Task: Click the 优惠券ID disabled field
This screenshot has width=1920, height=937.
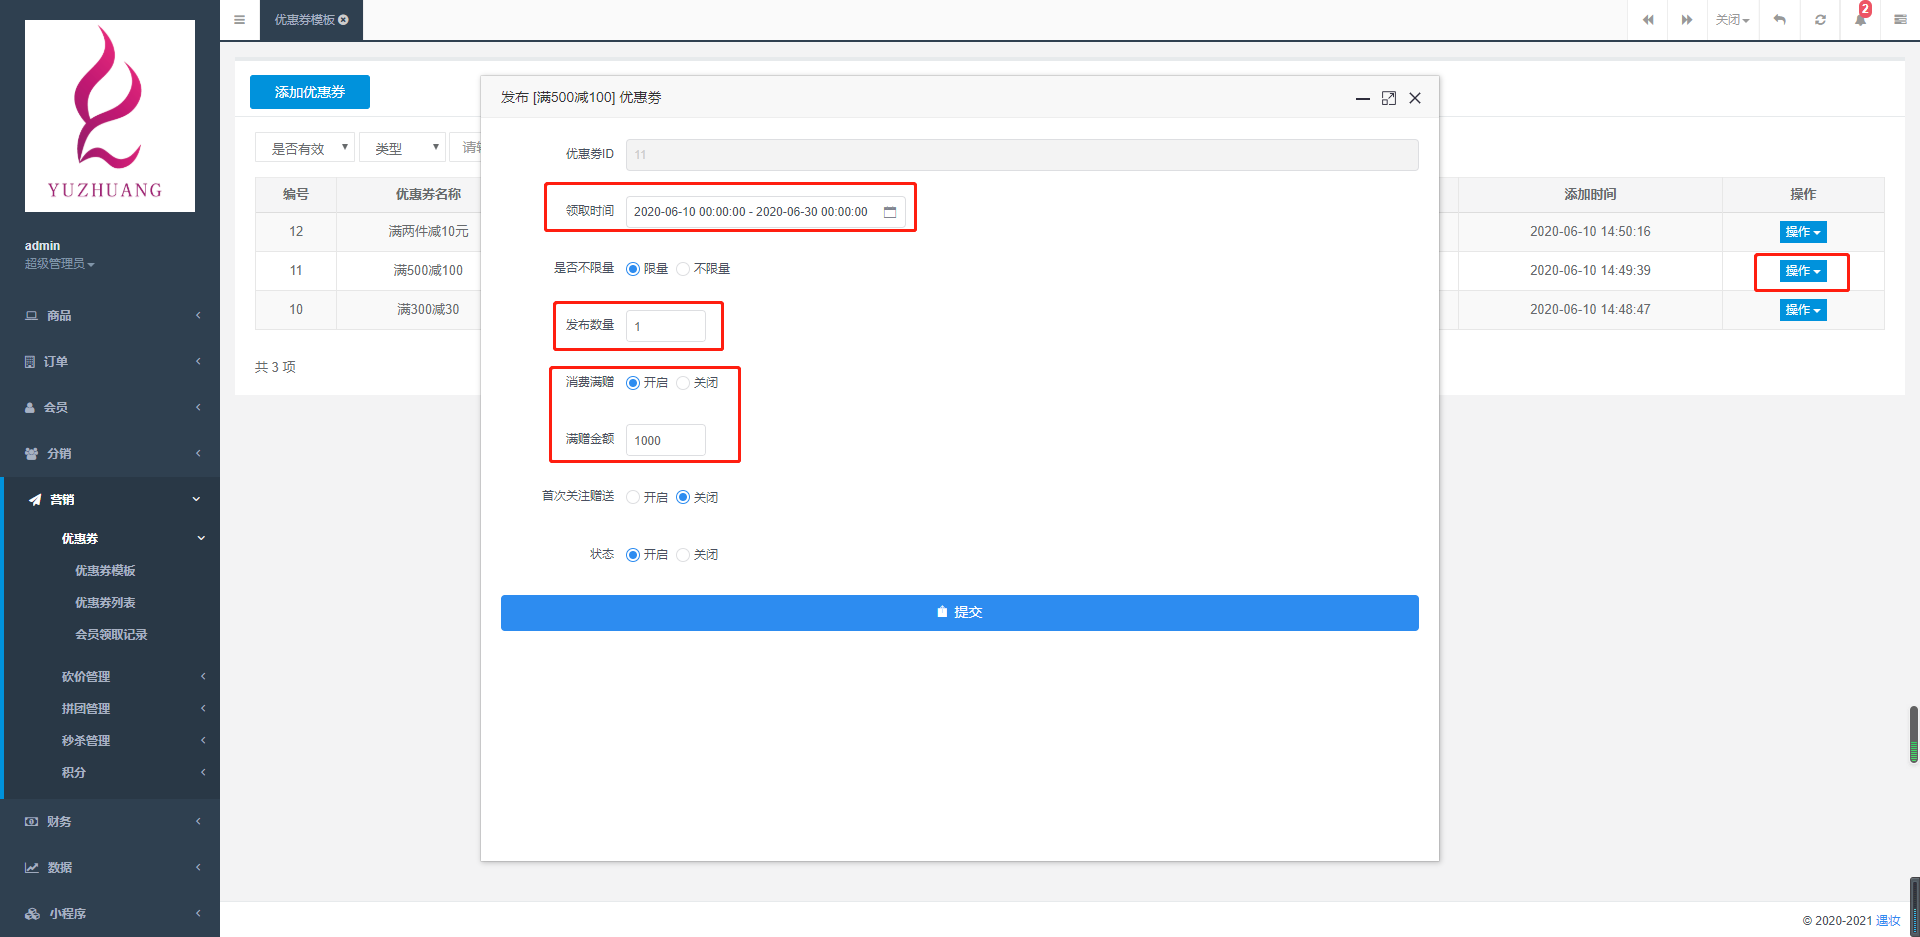Action: click(x=1022, y=155)
